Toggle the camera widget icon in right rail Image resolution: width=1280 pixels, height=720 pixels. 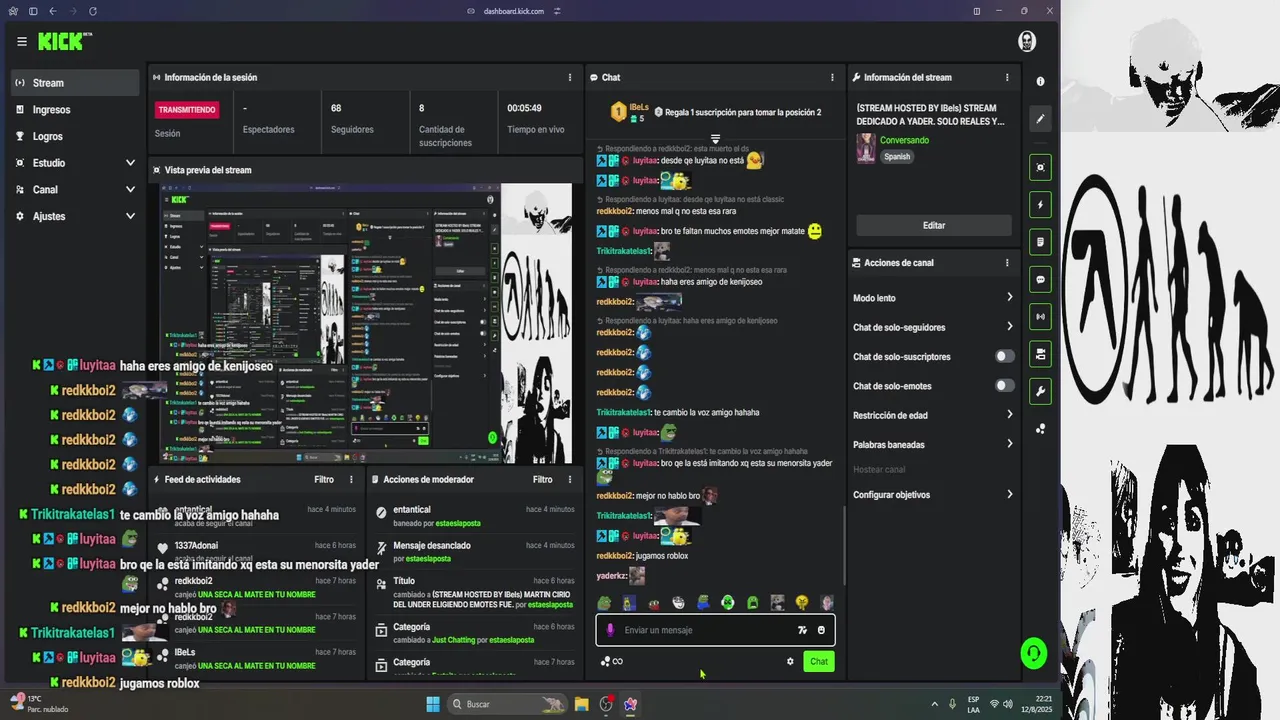tap(1040, 354)
